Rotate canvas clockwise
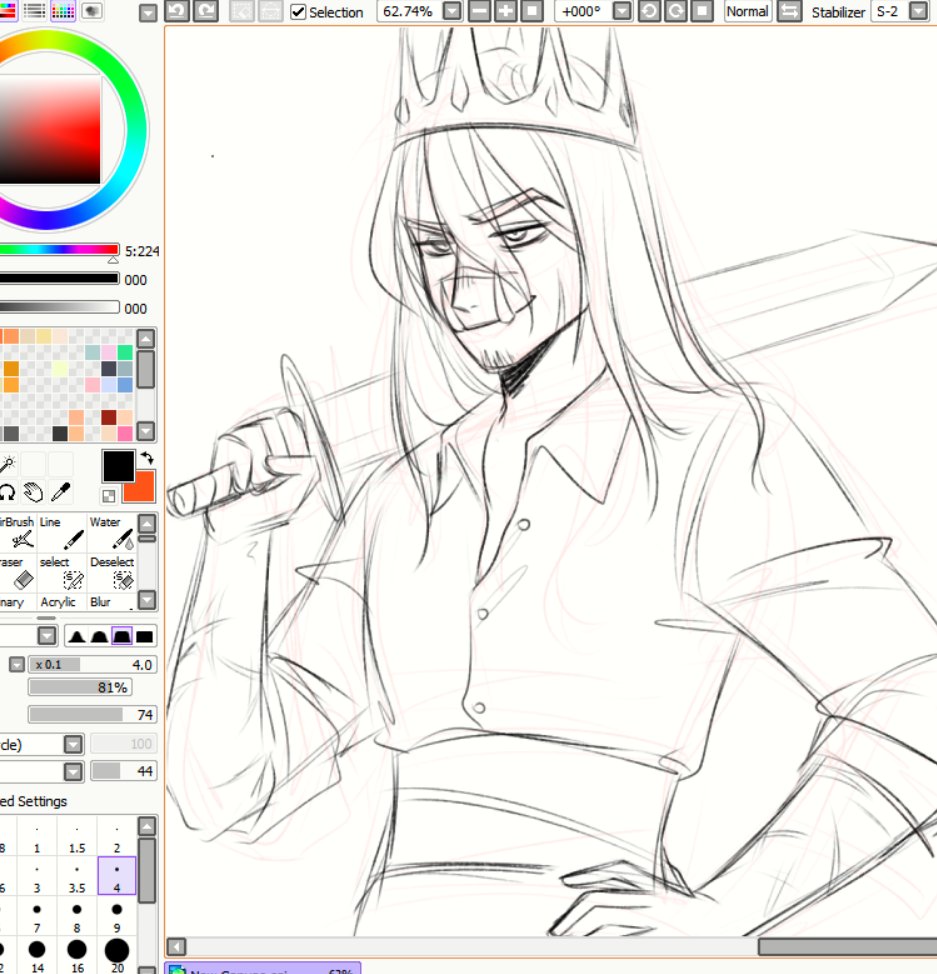This screenshot has height=974, width=937. pyautogui.click(x=675, y=11)
